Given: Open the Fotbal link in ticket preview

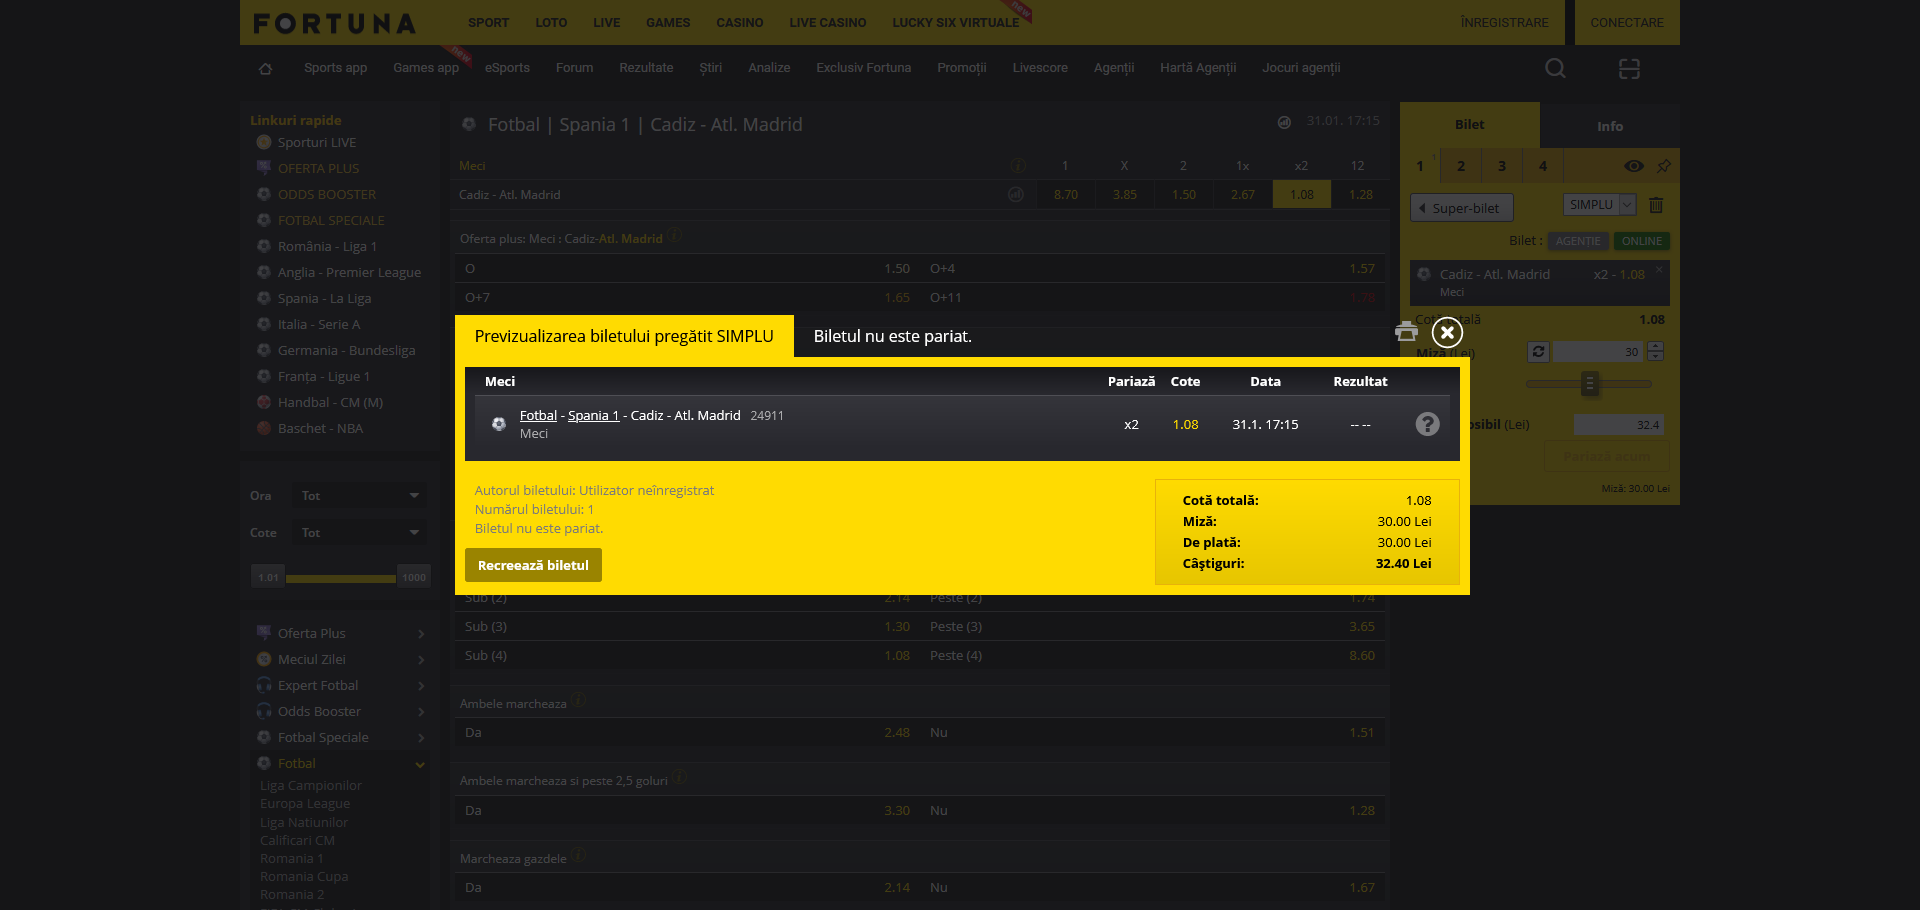Looking at the screenshot, I should point(538,415).
